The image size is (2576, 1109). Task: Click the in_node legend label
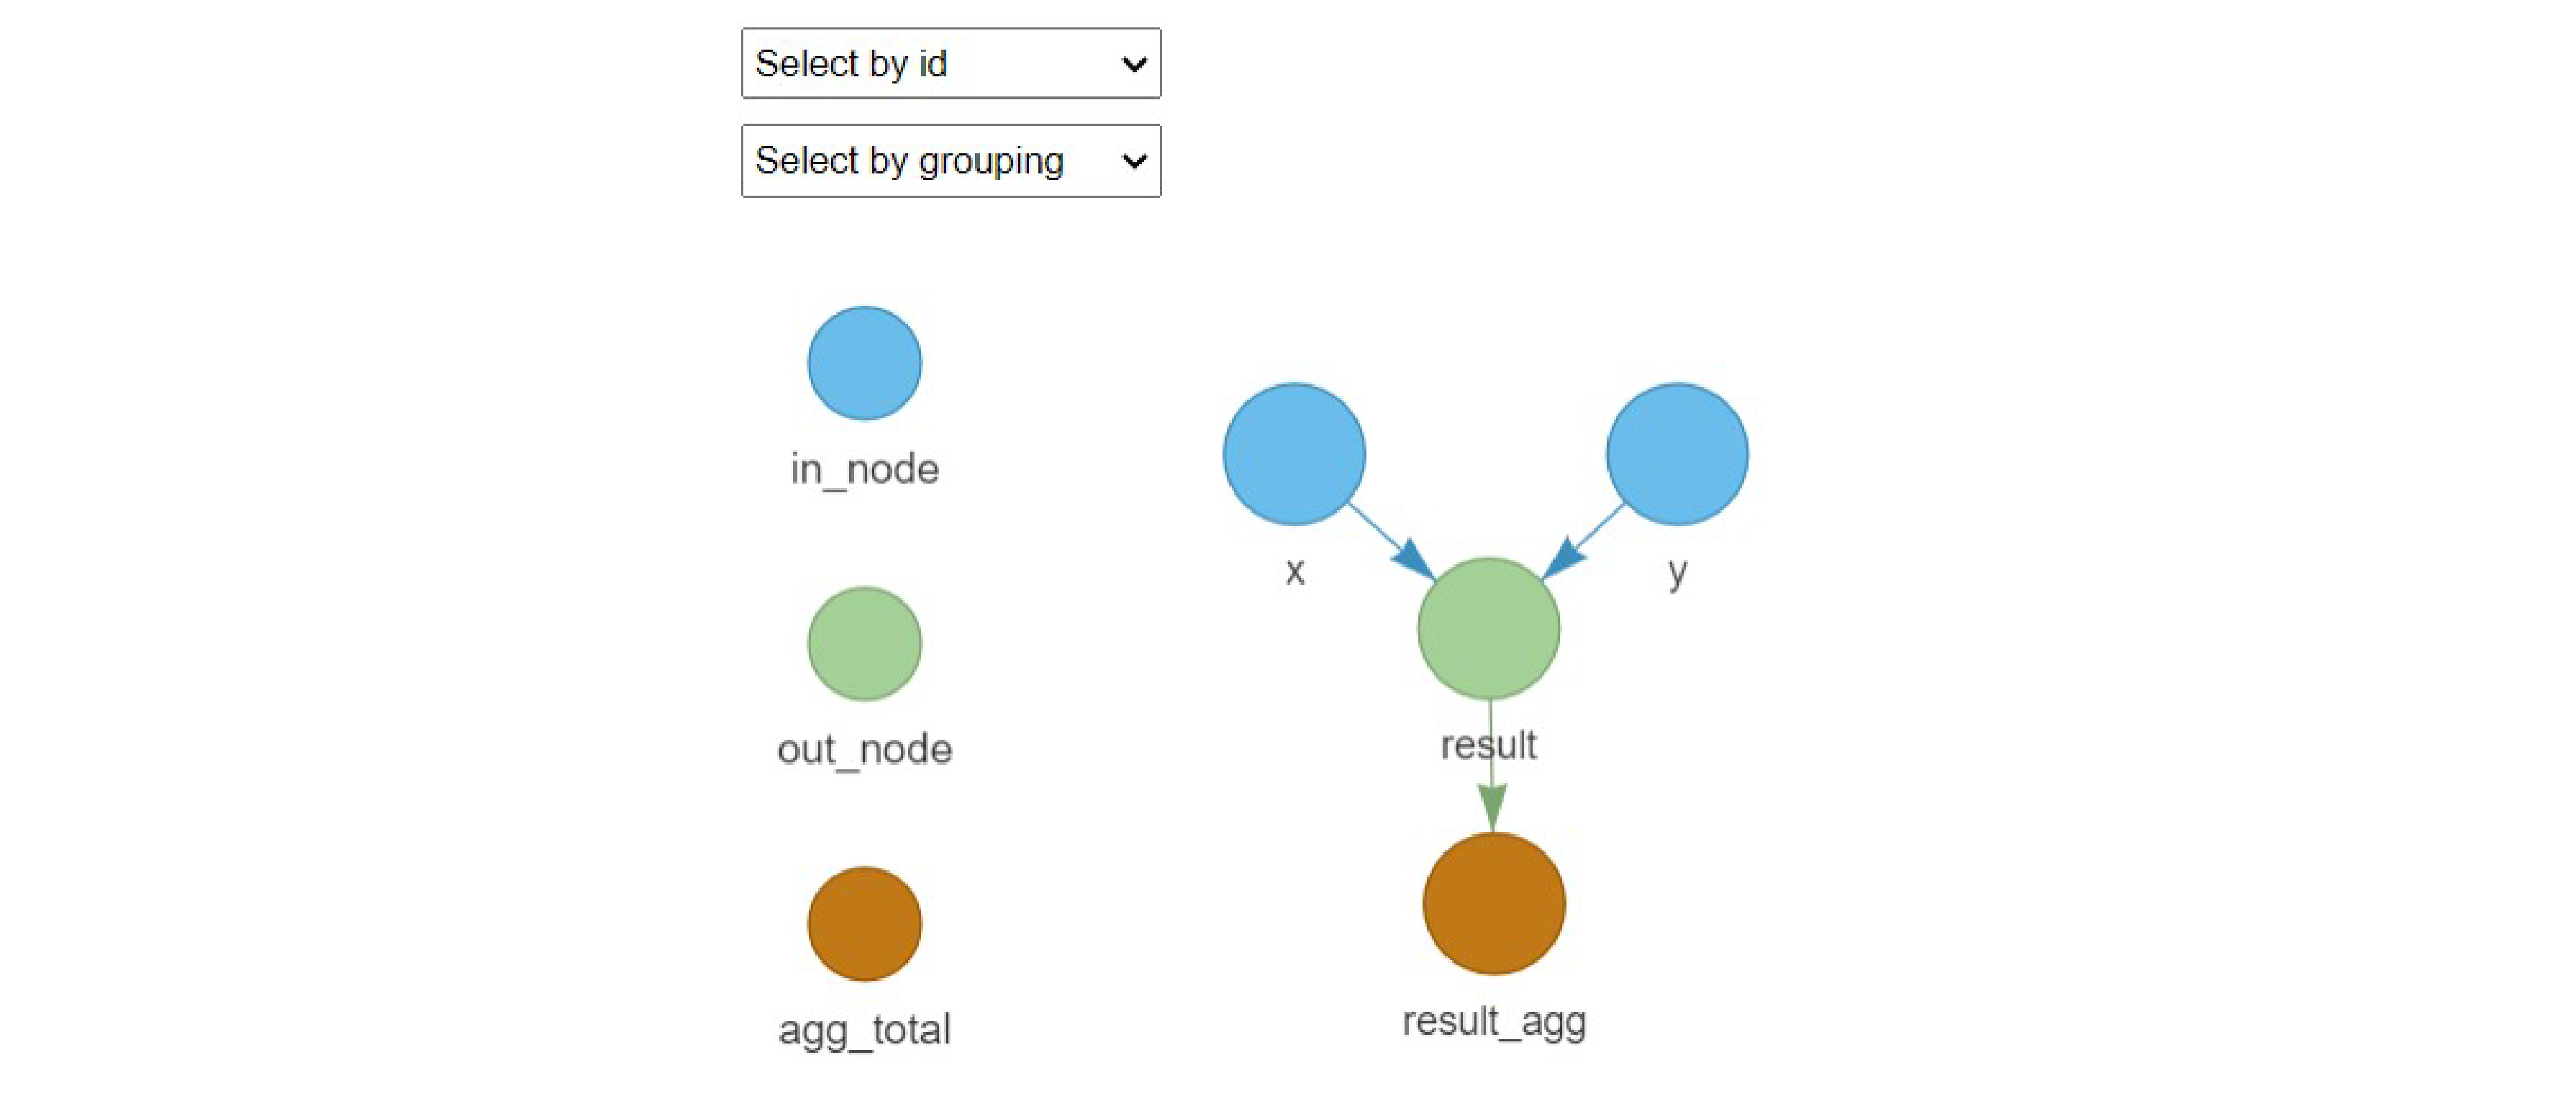tap(864, 470)
